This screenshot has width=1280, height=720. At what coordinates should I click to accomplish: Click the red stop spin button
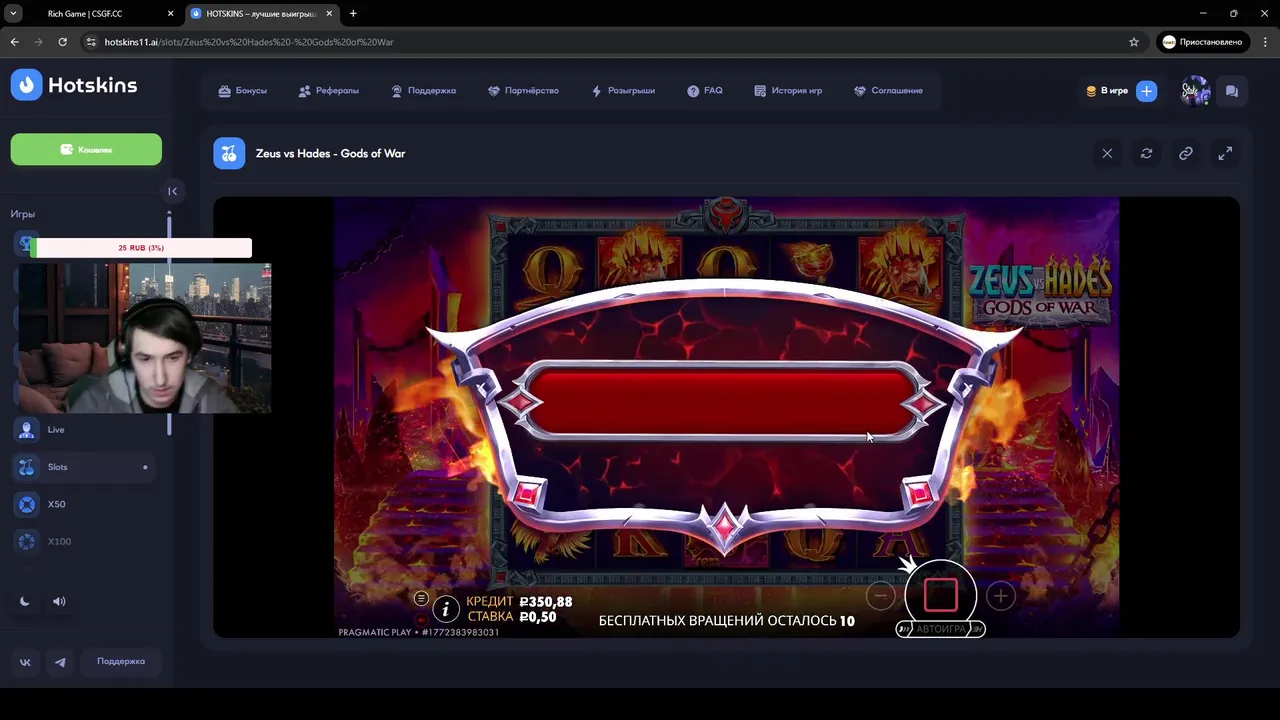pos(940,595)
